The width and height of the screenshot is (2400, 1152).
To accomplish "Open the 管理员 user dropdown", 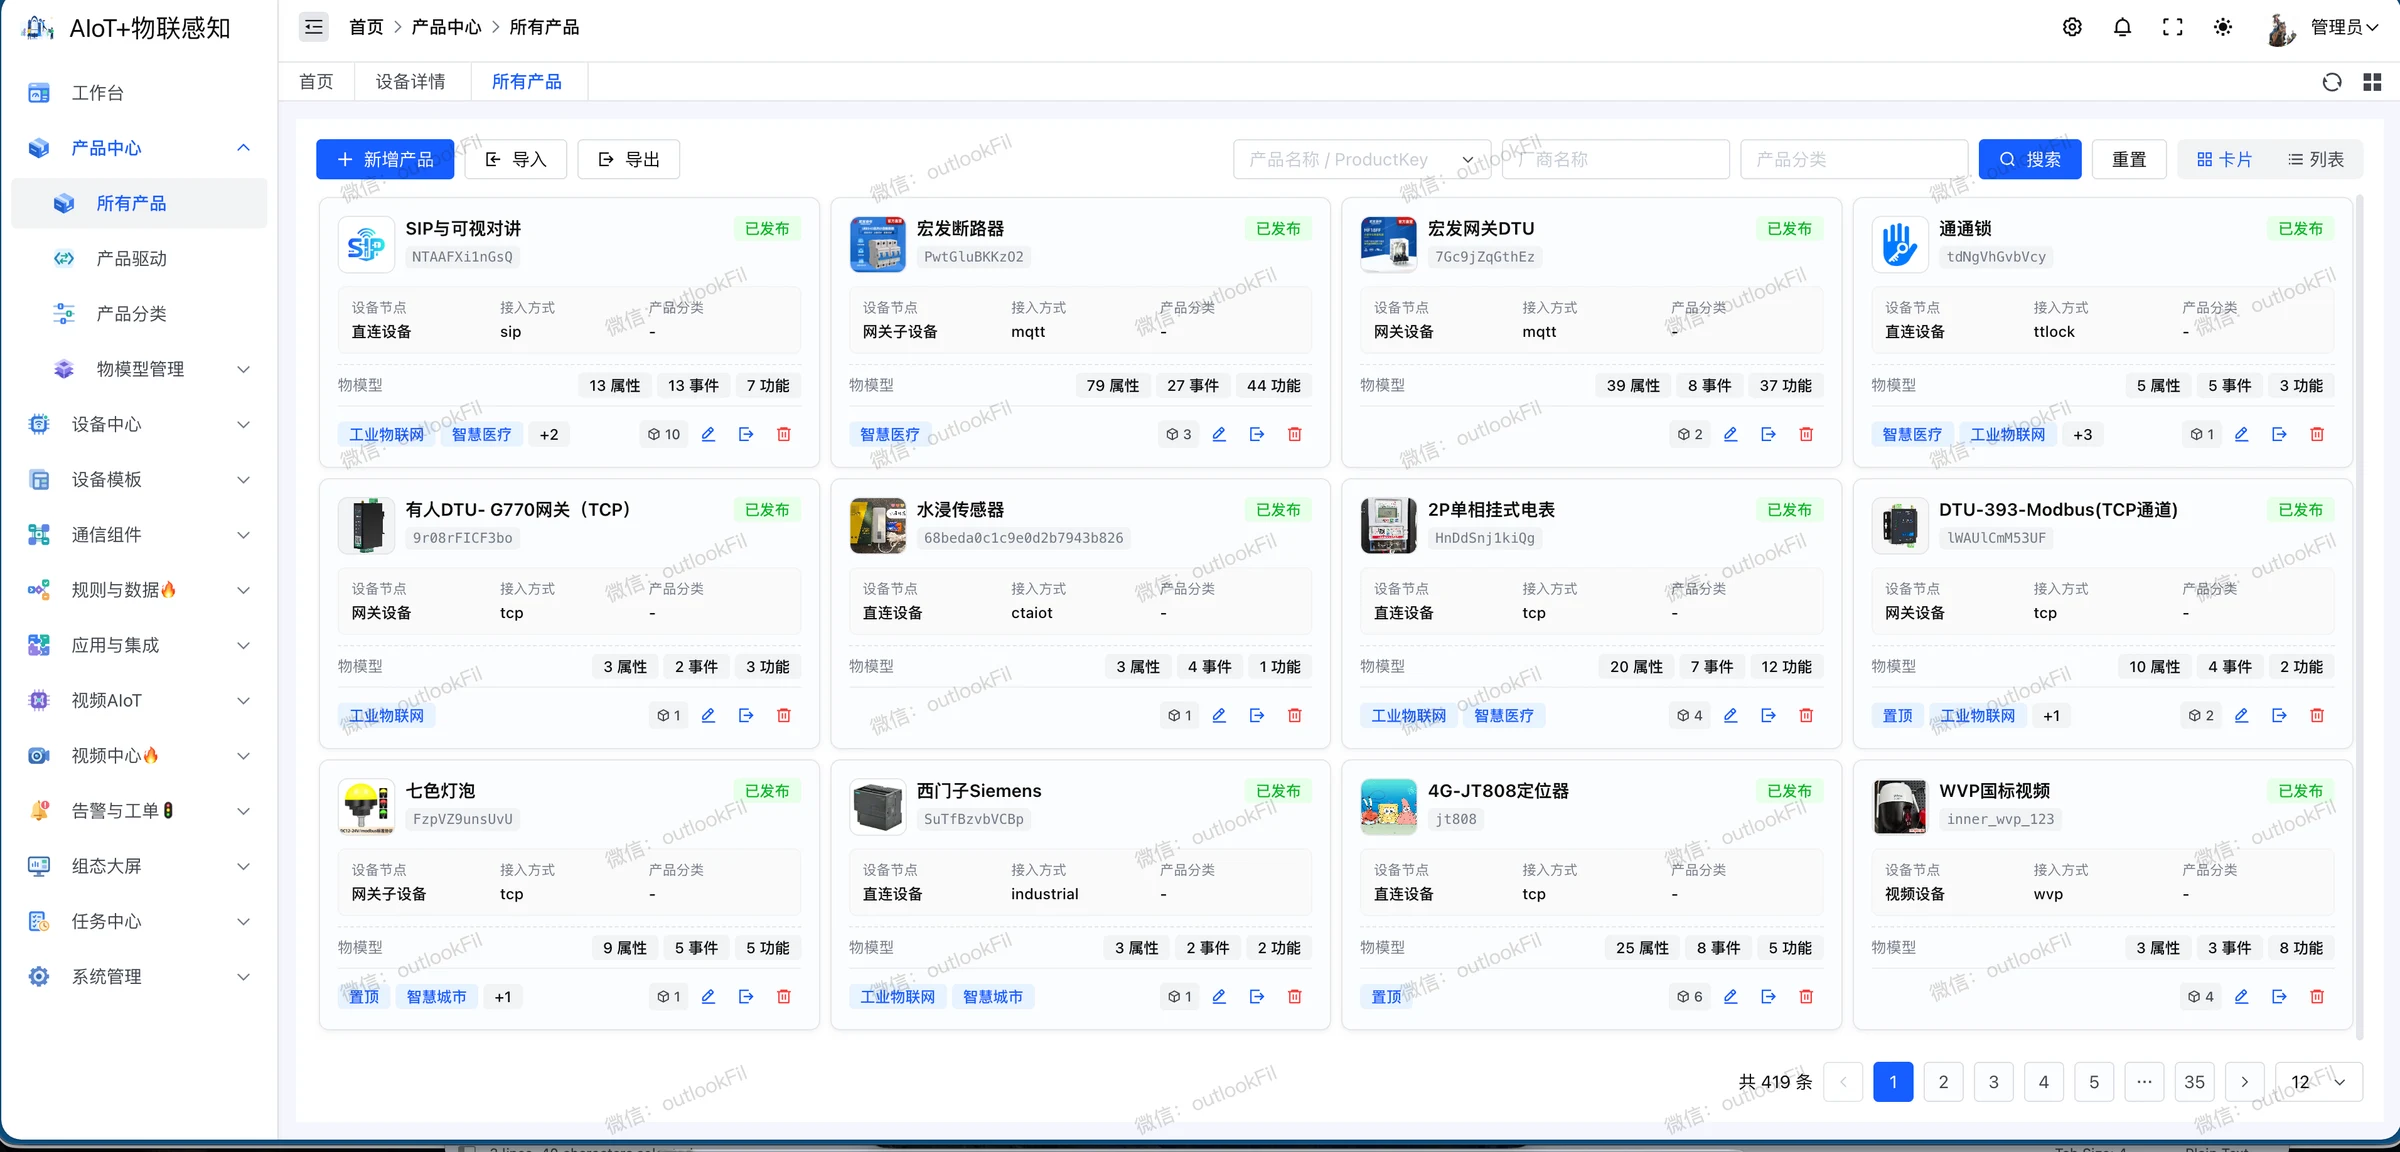I will [2324, 27].
